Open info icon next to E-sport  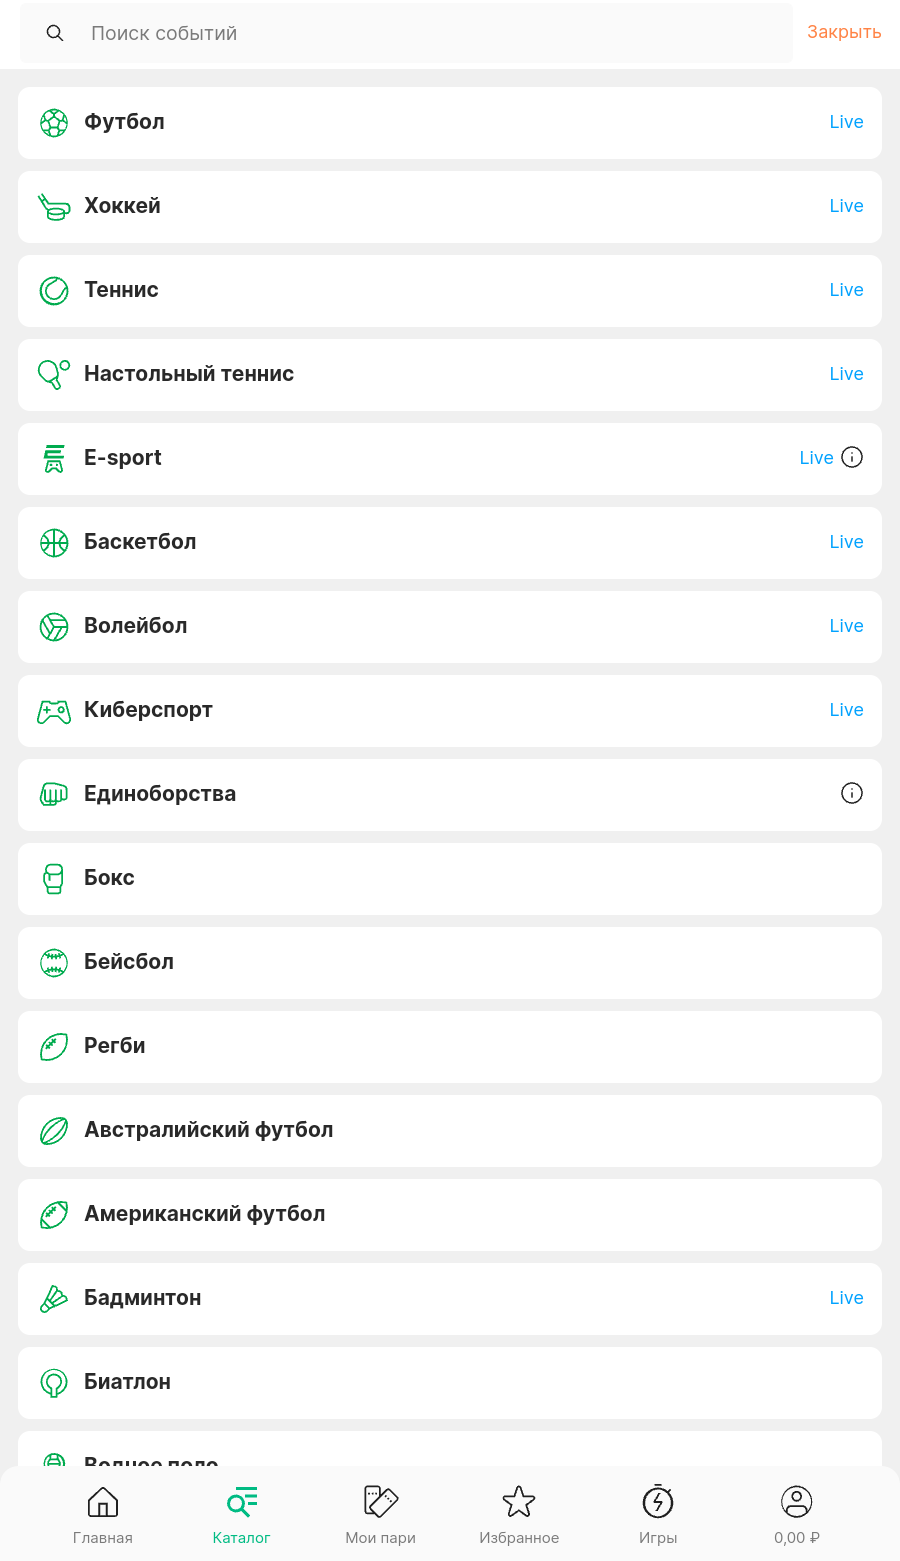[x=852, y=458]
